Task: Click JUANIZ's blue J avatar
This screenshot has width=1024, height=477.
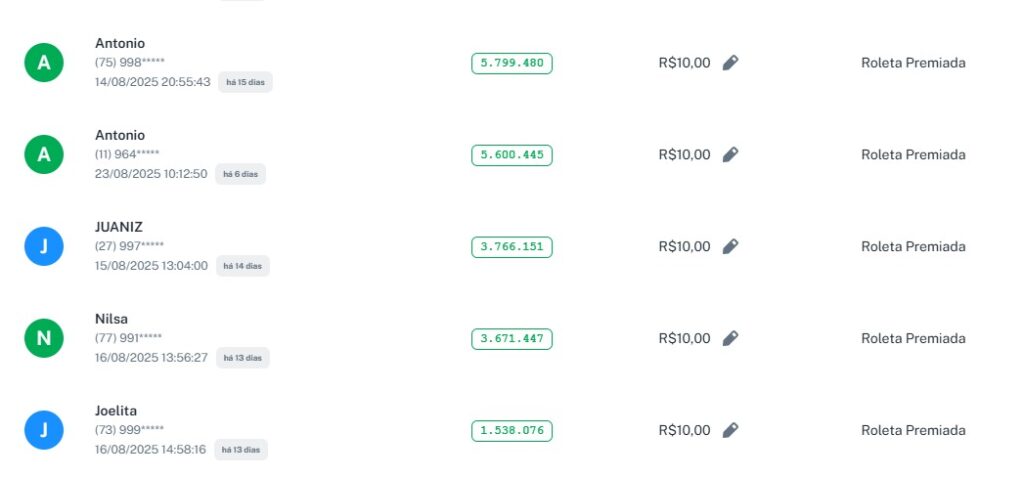Action: [x=44, y=247]
